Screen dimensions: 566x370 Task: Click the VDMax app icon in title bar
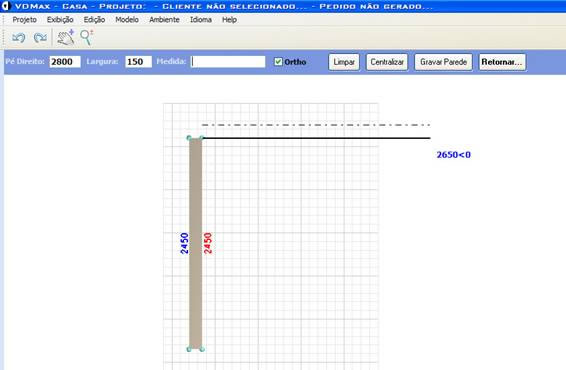tap(6, 6)
